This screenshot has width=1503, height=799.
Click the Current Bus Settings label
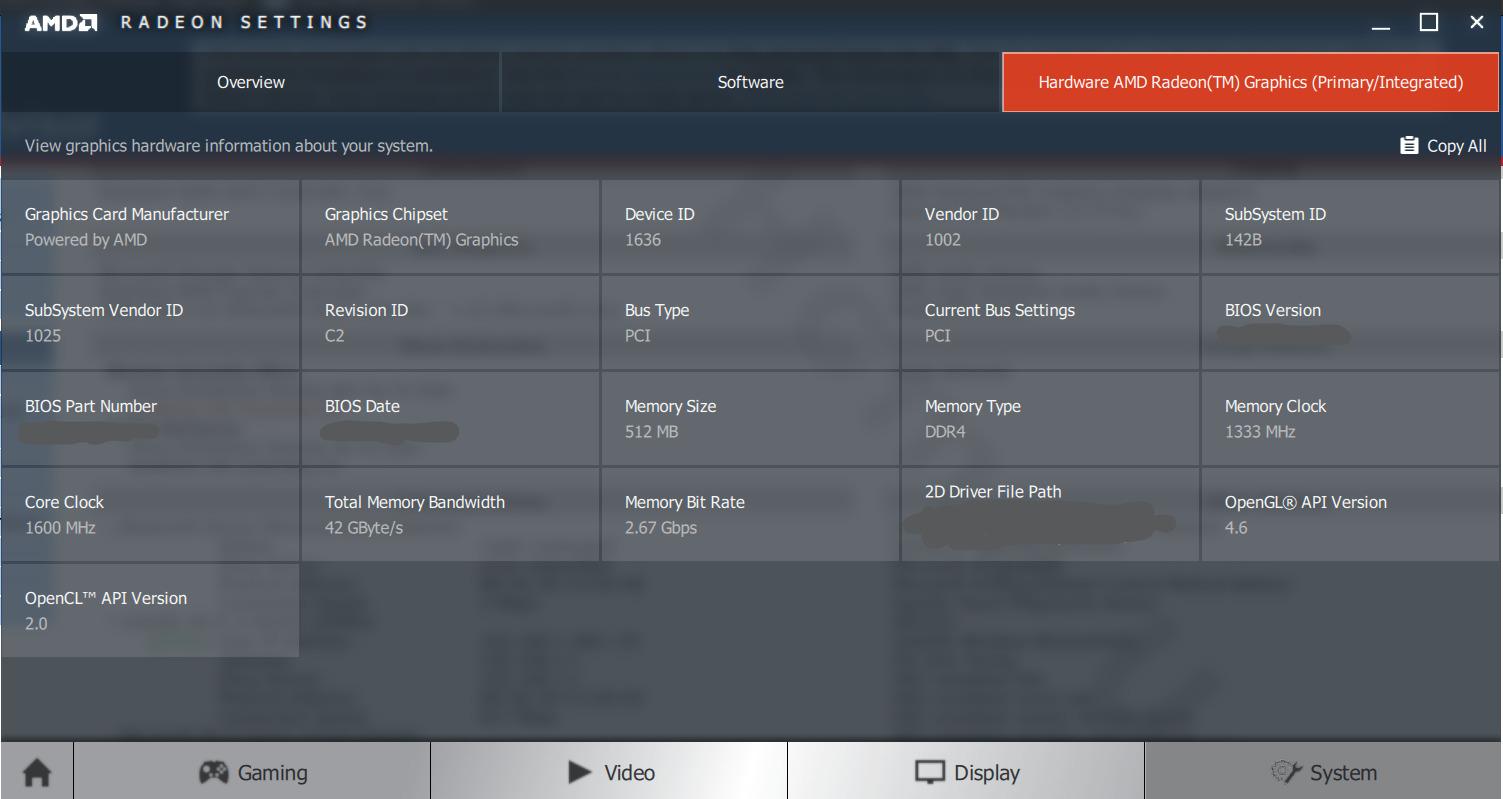tap(1000, 310)
